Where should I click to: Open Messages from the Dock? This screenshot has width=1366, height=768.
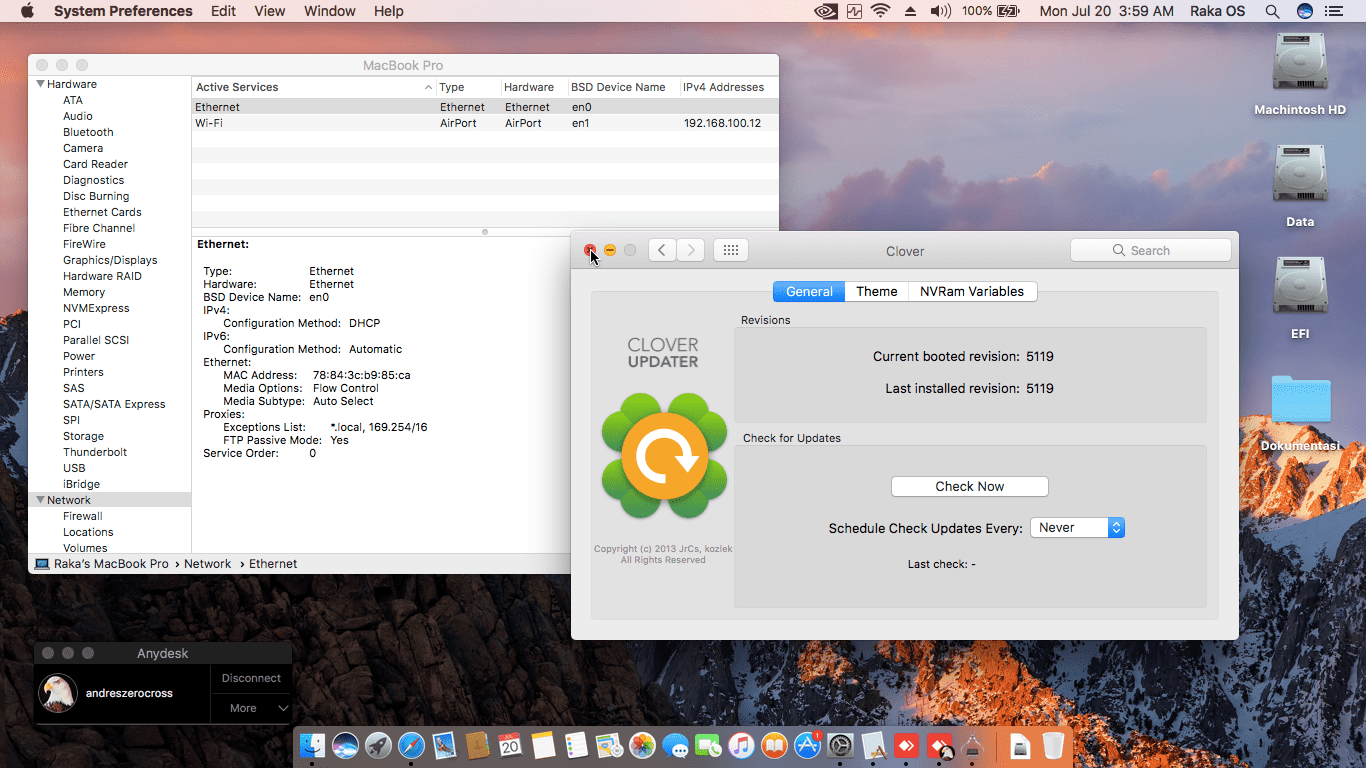(x=675, y=745)
